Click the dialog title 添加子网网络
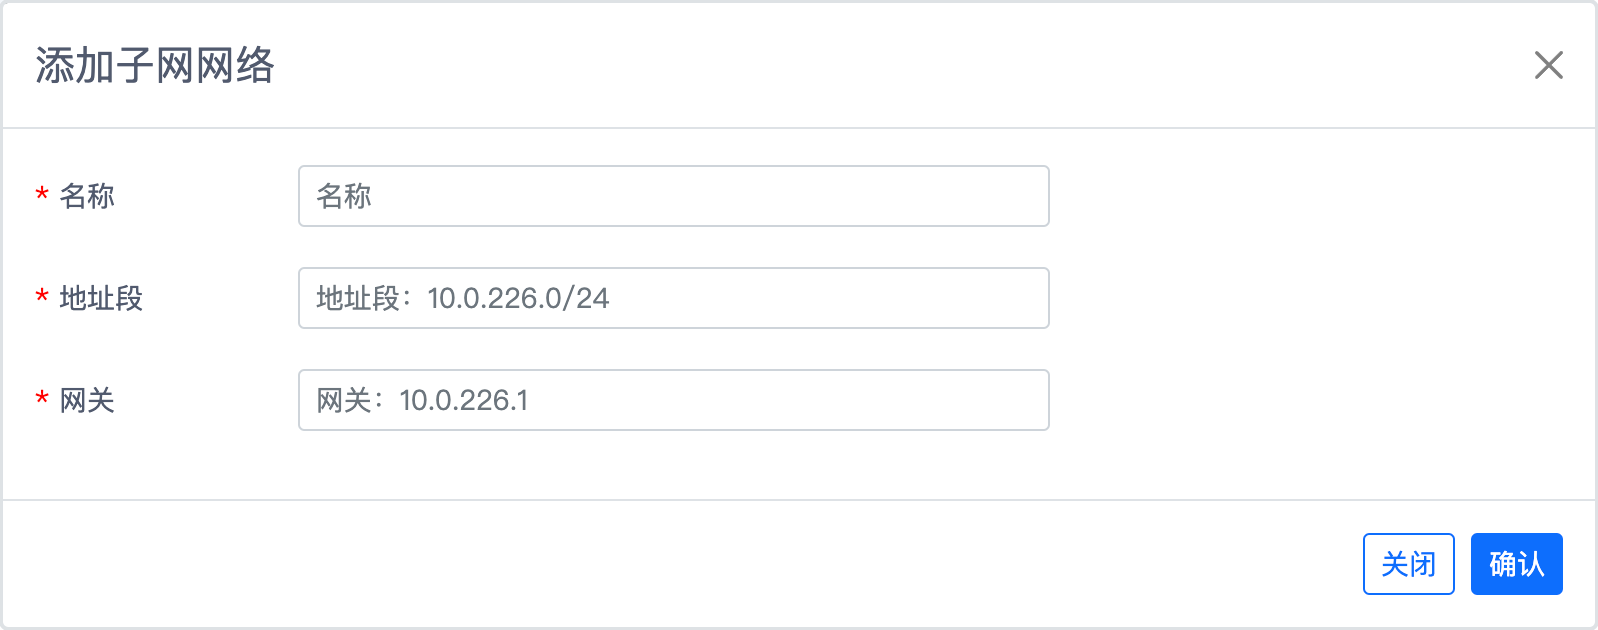The height and width of the screenshot is (630, 1598). 155,65
